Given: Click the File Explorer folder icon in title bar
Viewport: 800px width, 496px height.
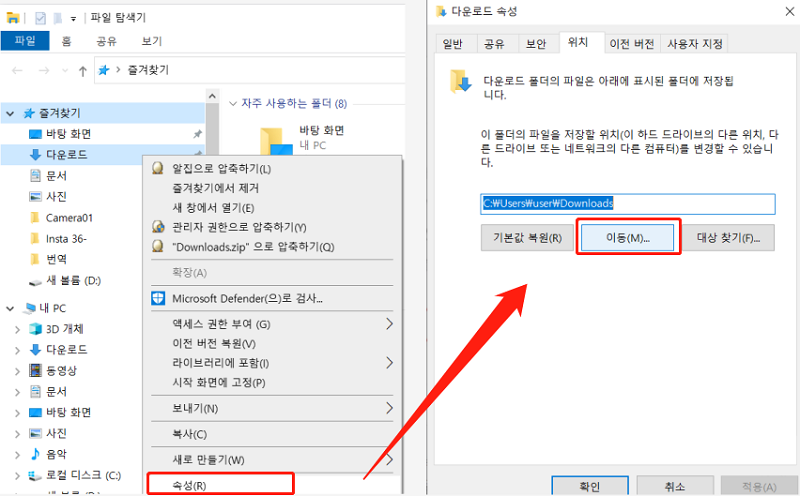Looking at the screenshot, I should pos(13,18).
